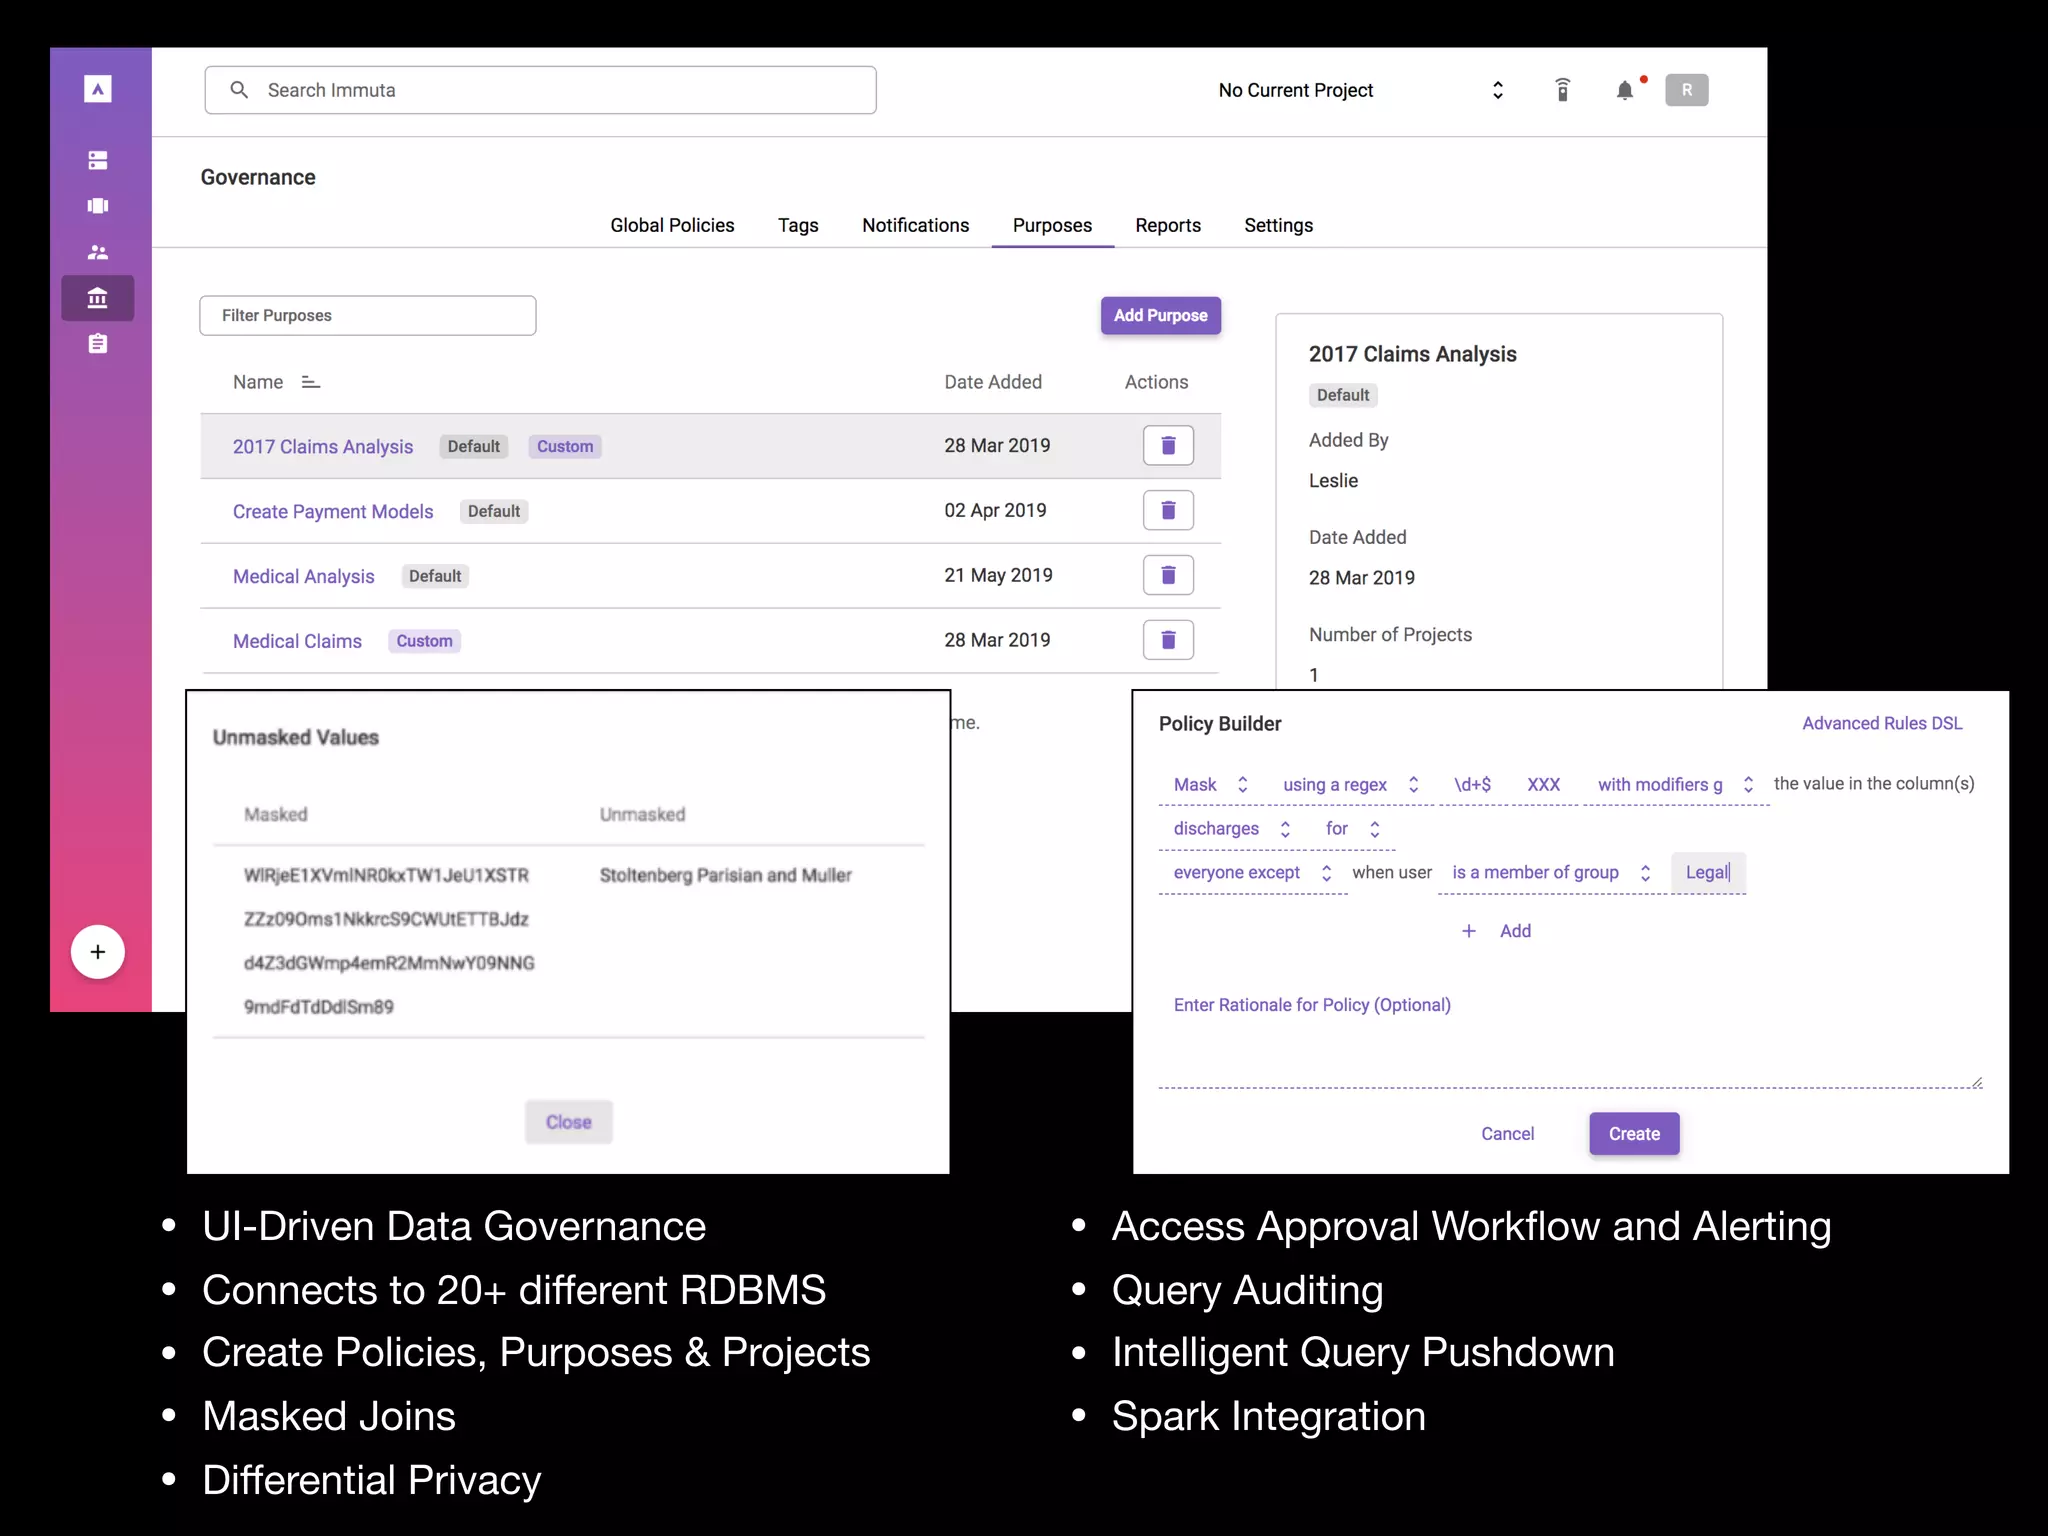Click the 21 May 2019 date cell

pos(998,576)
